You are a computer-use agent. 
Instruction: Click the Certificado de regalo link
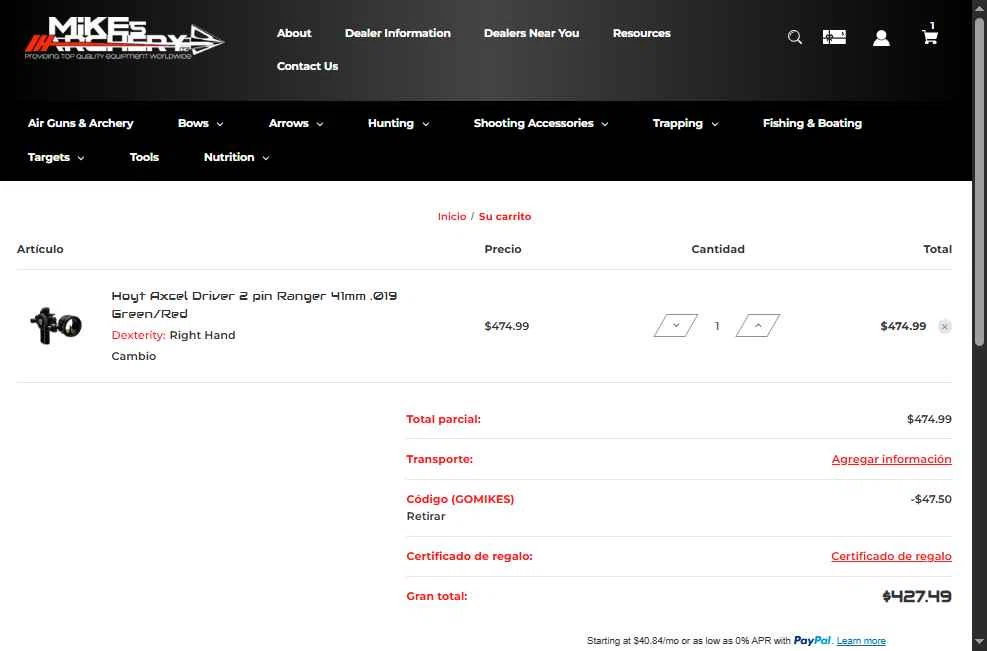point(891,557)
